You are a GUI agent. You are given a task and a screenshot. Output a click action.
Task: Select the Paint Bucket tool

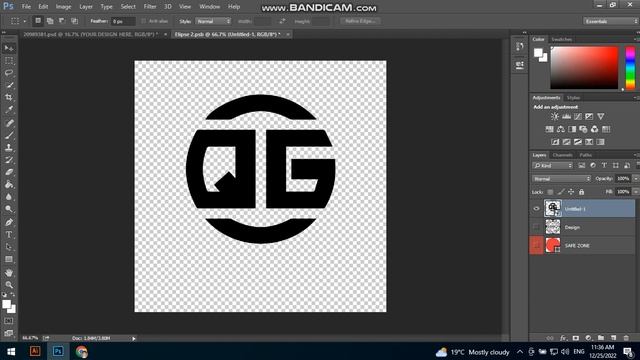click(x=9, y=184)
